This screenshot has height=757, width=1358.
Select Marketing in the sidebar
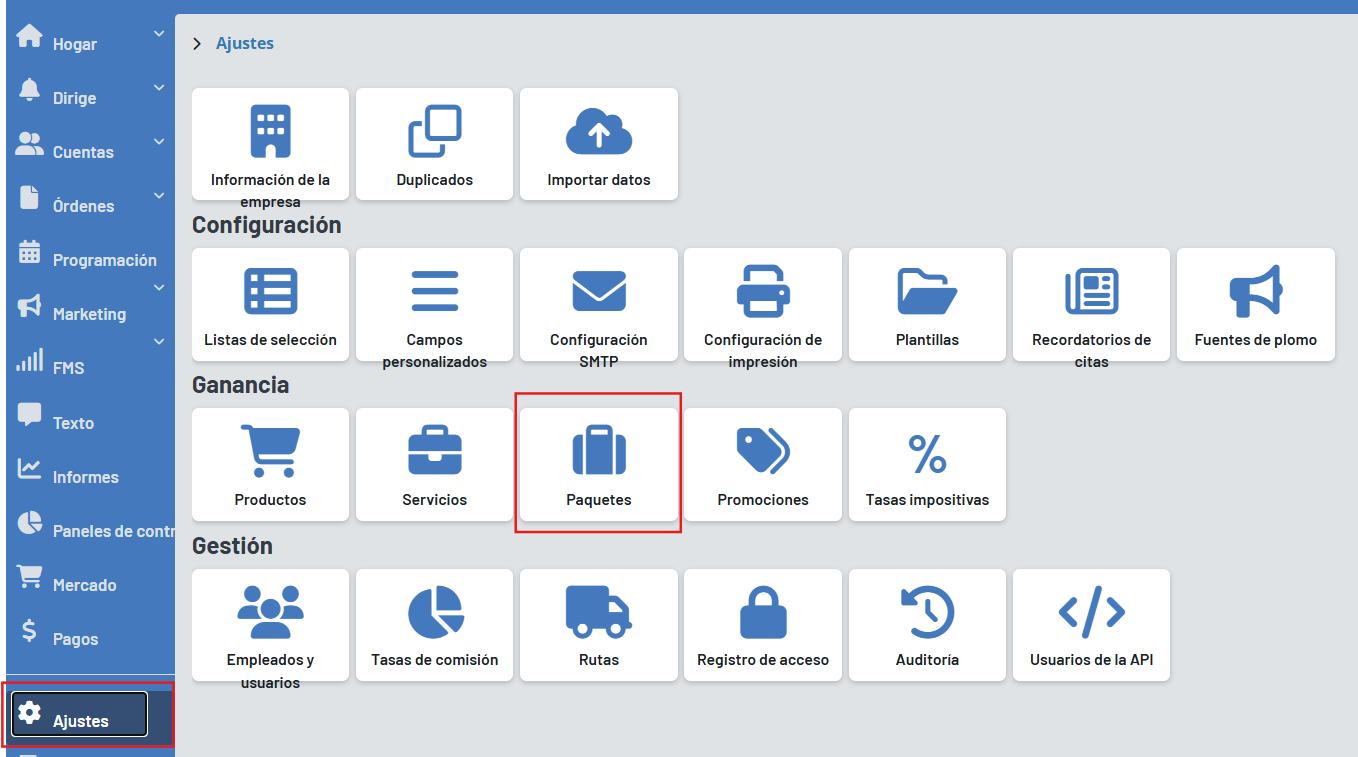point(89,314)
